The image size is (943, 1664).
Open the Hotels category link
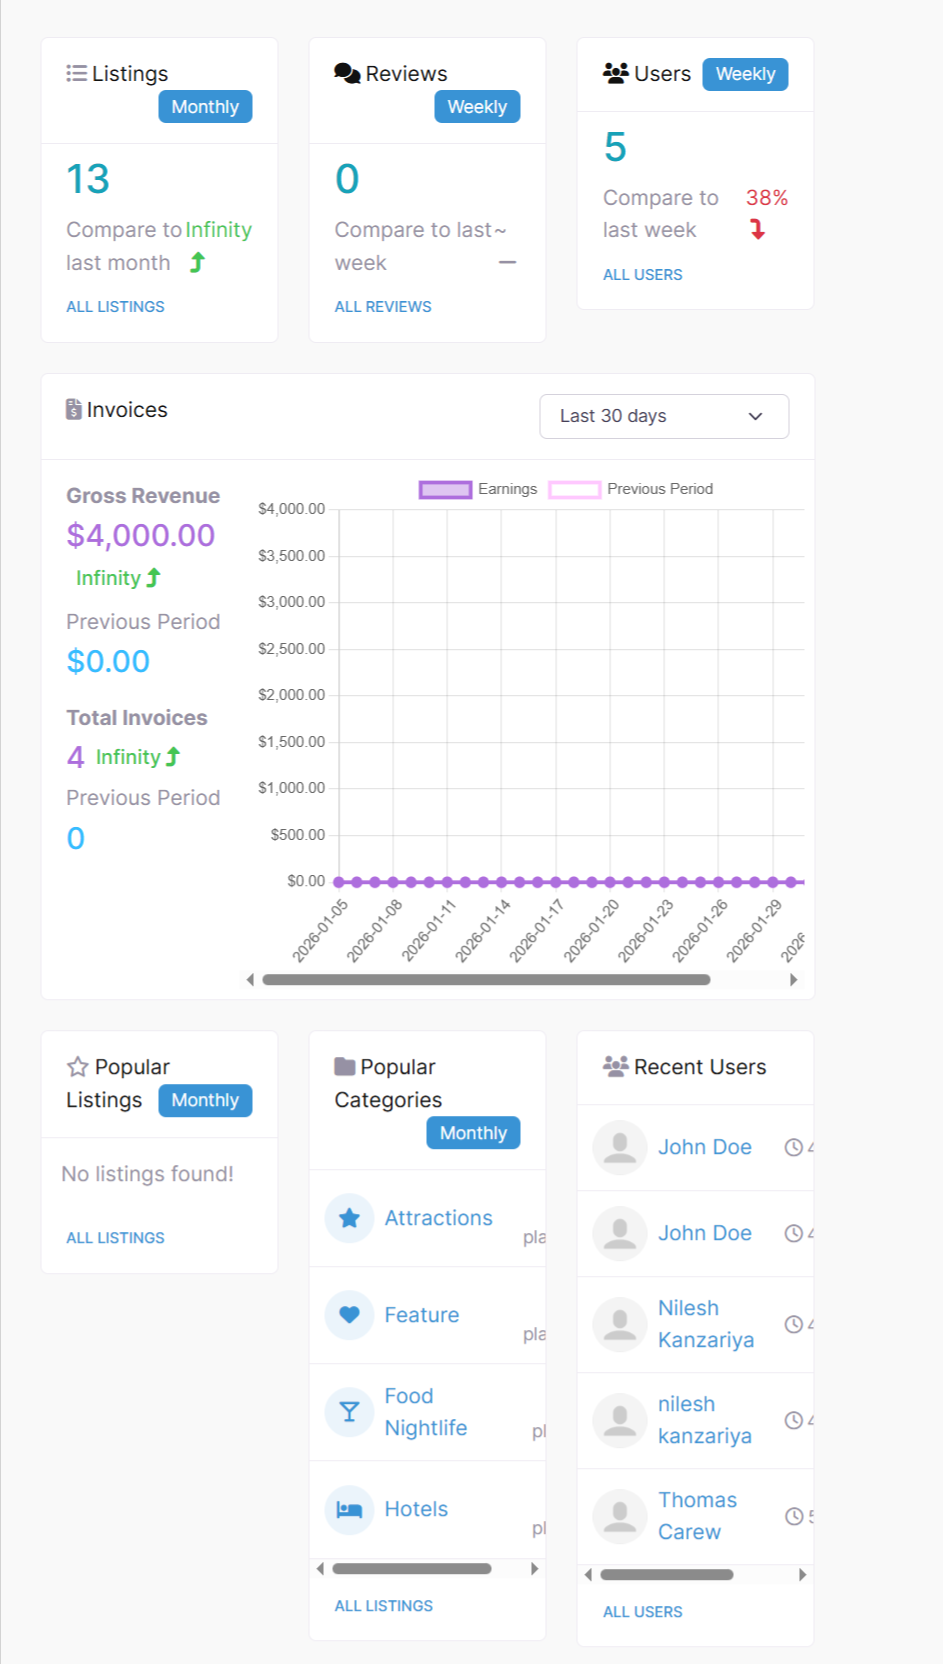[x=416, y=1509]
